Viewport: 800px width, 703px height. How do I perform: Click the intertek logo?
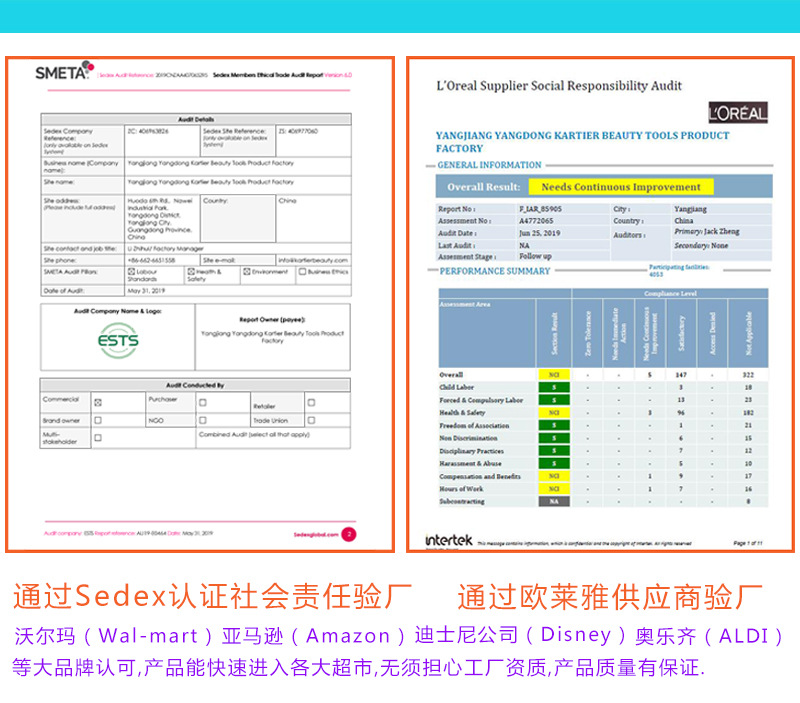tap(448, 540)
